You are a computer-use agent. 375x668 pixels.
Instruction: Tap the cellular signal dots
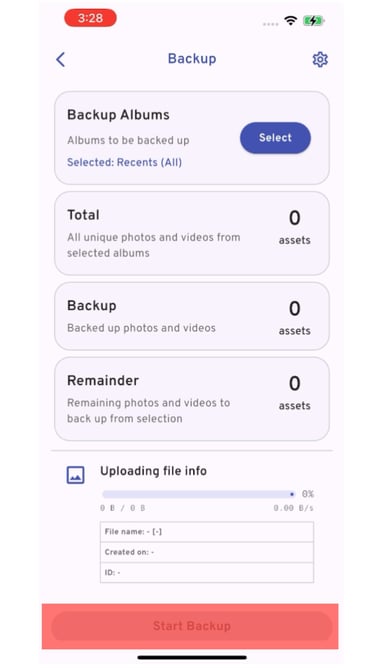click(271, 23)
